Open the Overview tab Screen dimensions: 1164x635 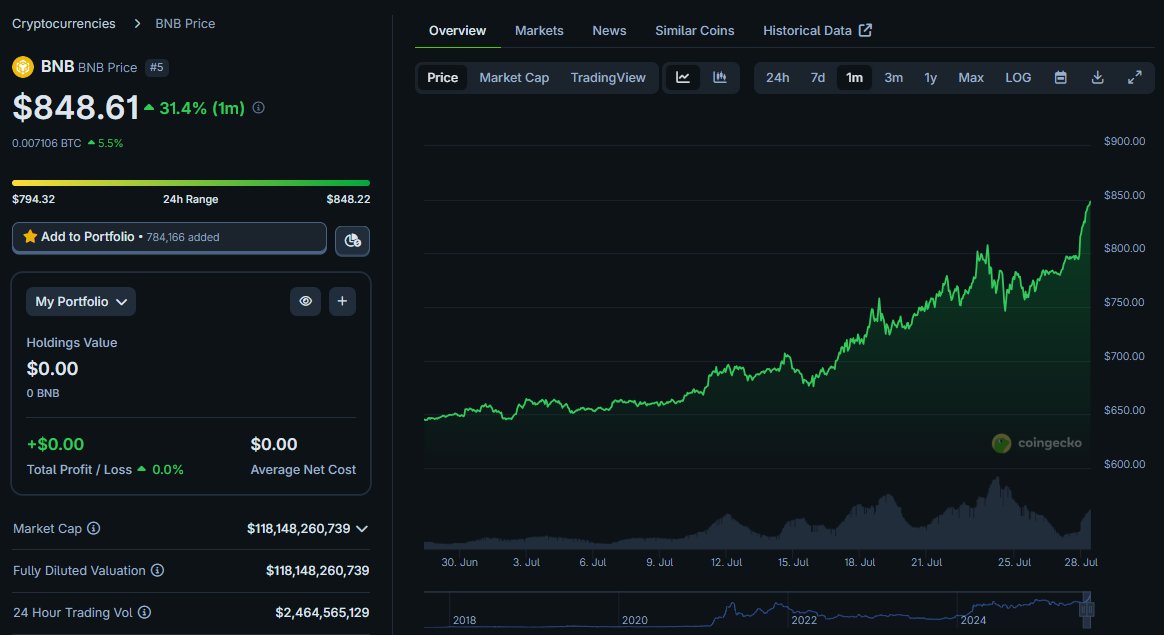(457, 30)
